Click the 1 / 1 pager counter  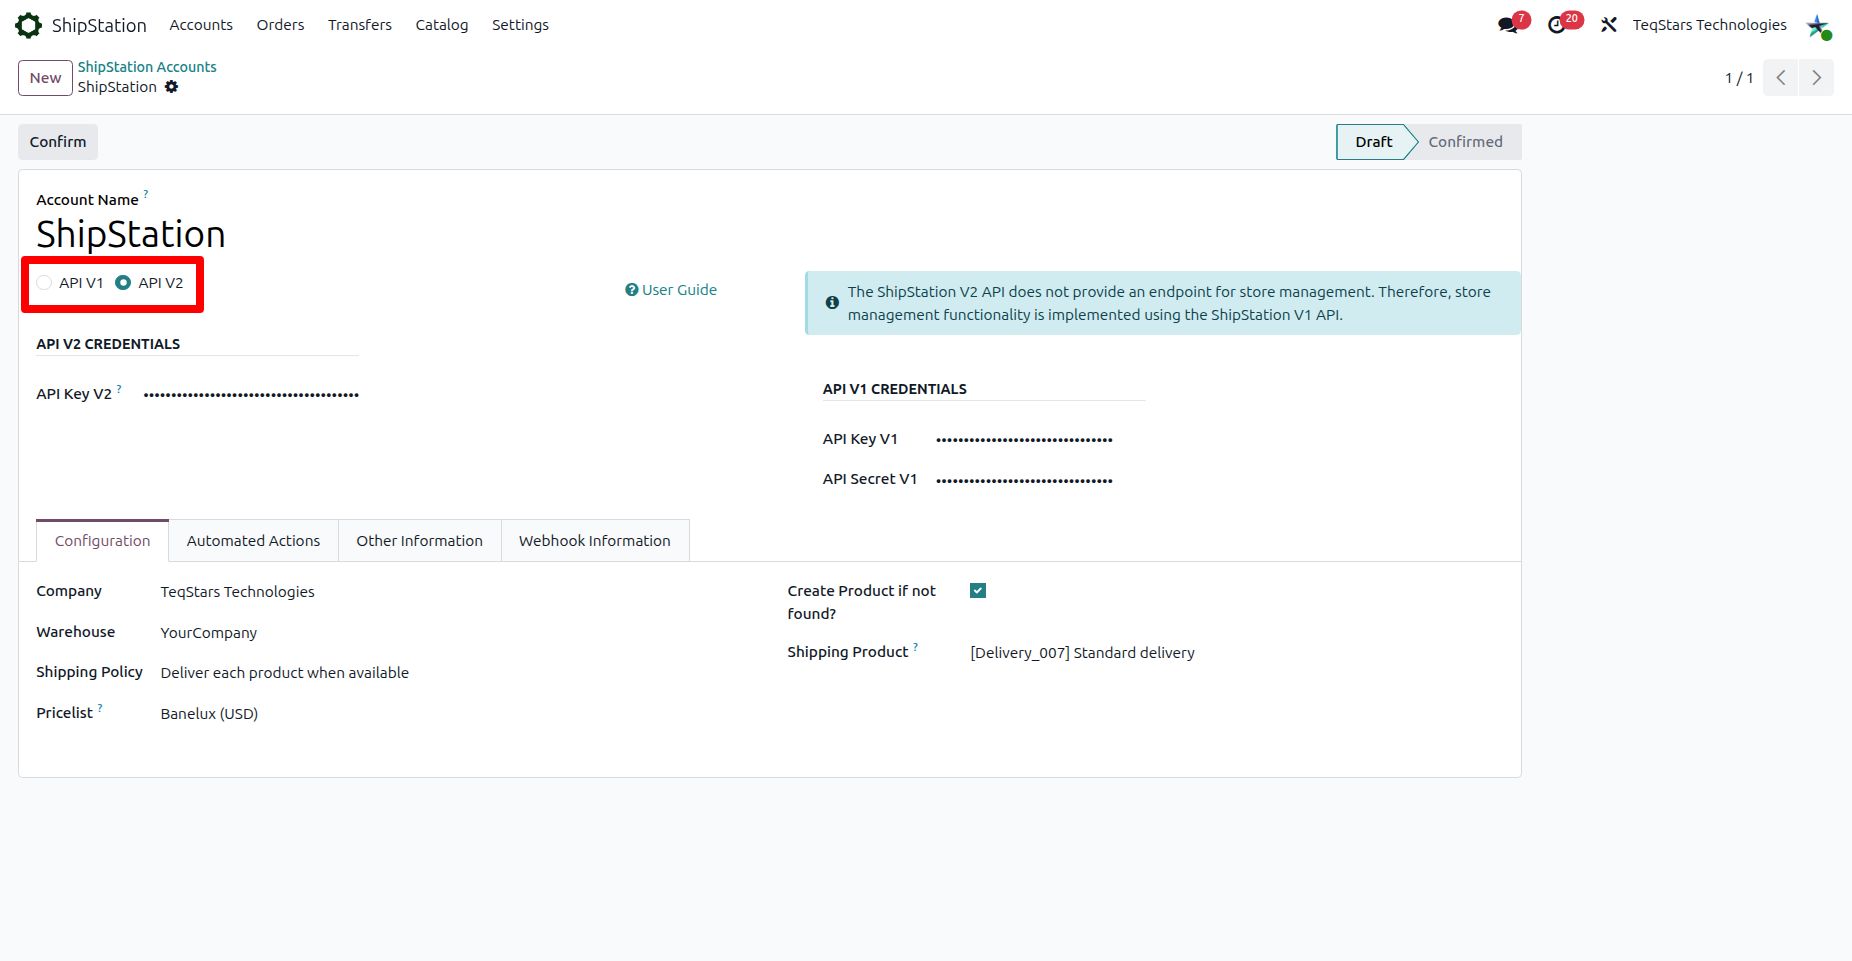[x=1739, y=78]
